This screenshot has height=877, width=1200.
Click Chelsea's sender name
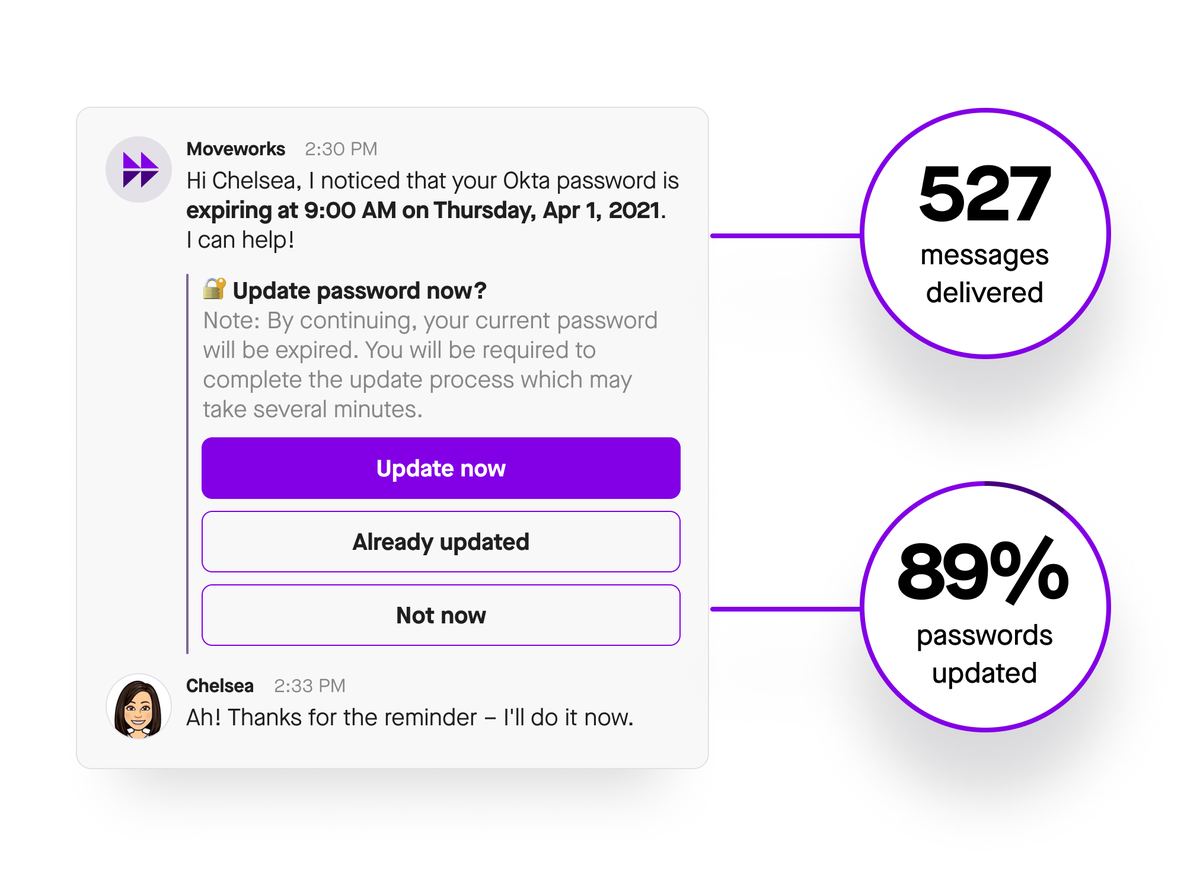[x=220, y=686]
